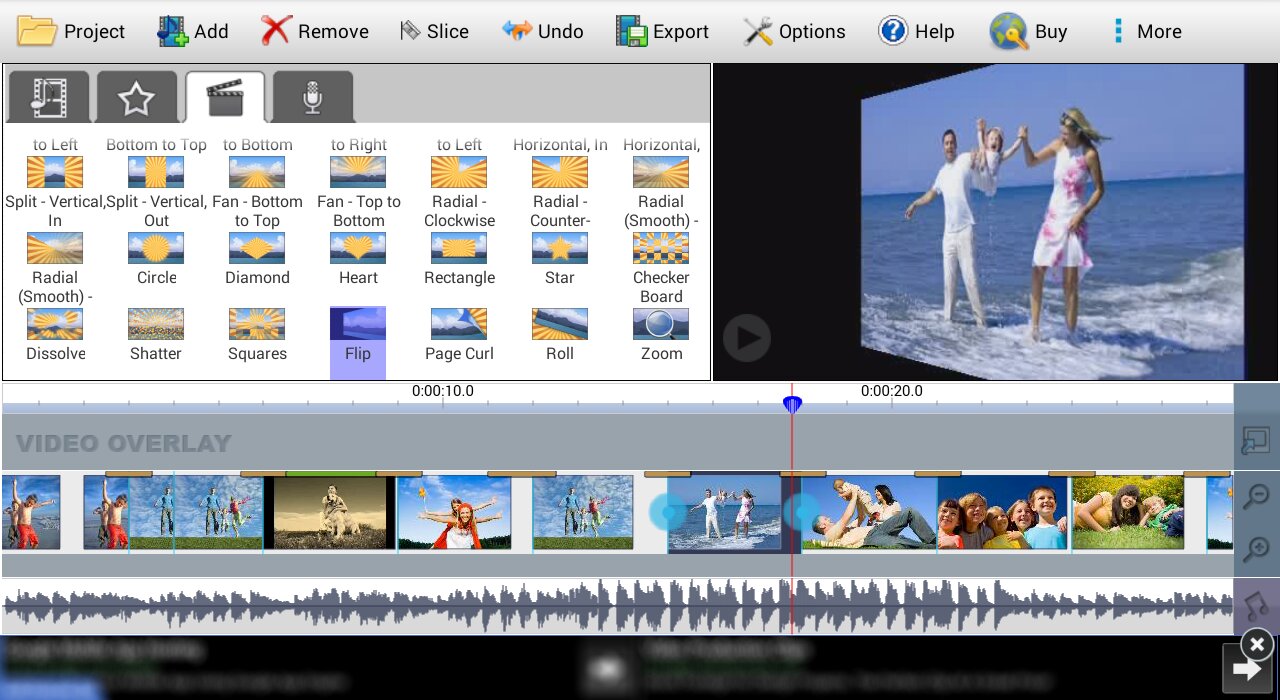1280x700 pixels.
Task: Click the blue playhead marker on timeline
Action: 792,405
